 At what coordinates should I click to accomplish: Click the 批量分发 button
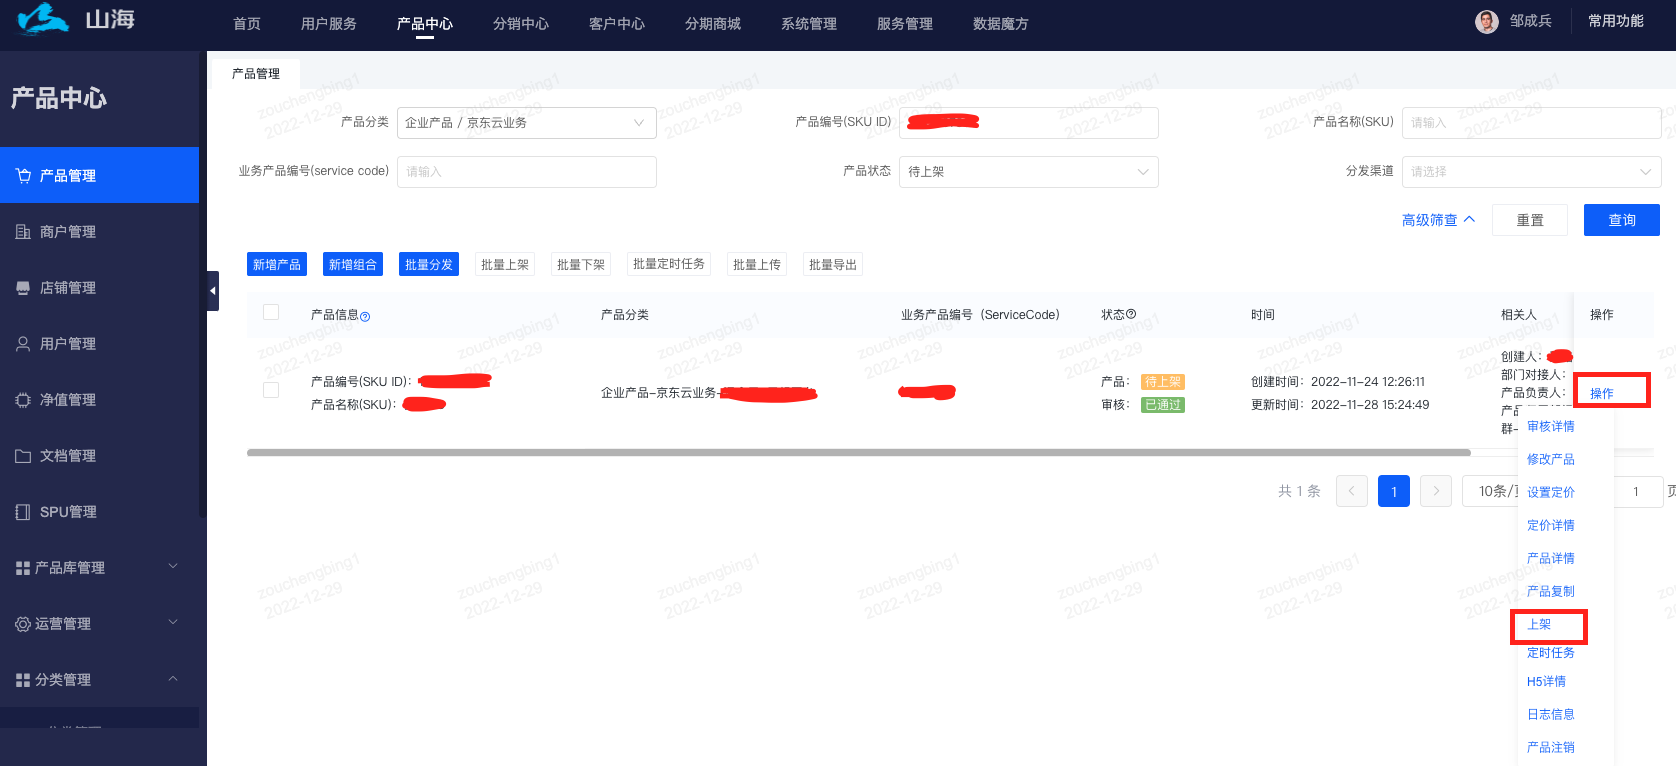click(x=429, y=264)
